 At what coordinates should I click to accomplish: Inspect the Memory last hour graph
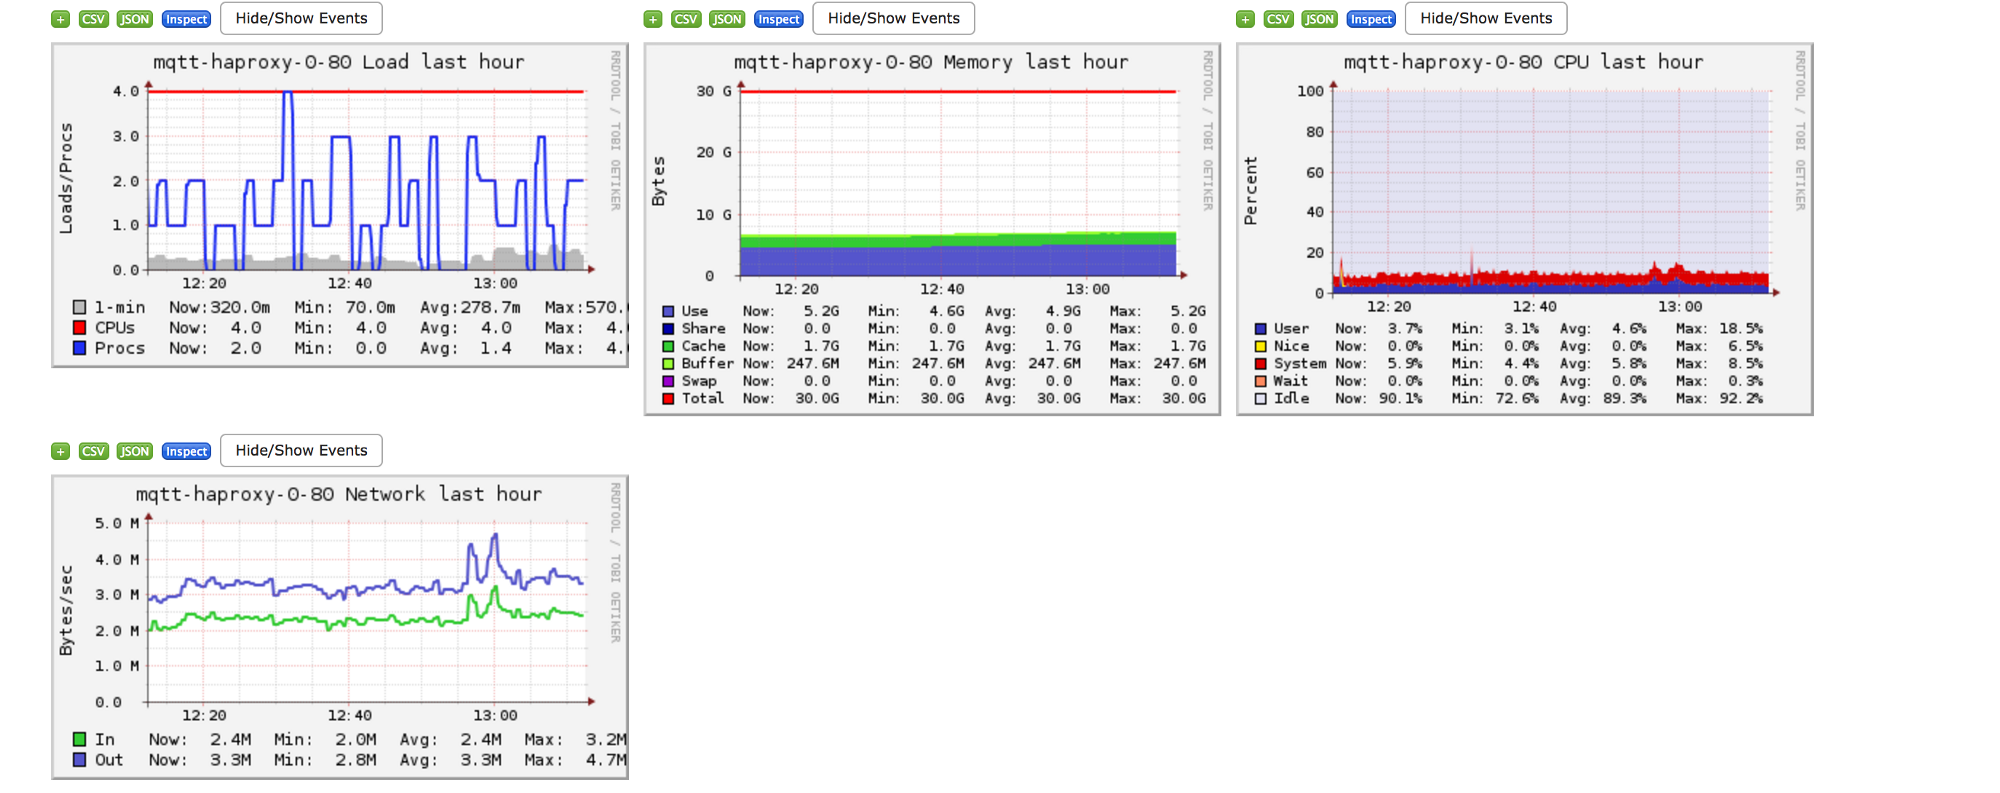(778, 19)
